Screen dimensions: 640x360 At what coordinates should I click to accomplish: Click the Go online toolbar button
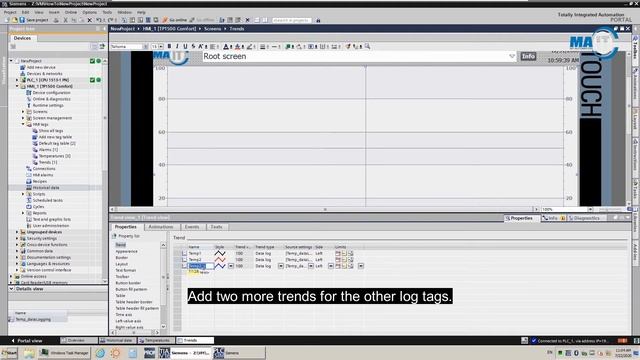175,20
